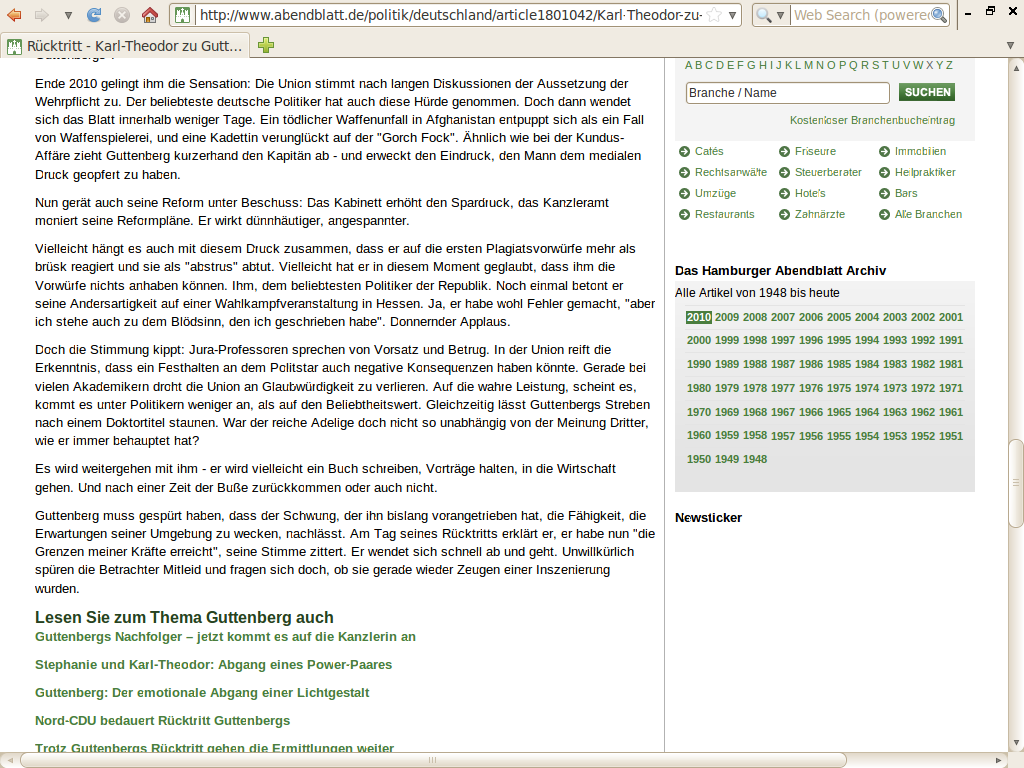Open Nord-CDU bedauert Rücktritt Guttenbergs link
Image resolution: width=1024 pixels, height=768 pixels.
(163, 721)
